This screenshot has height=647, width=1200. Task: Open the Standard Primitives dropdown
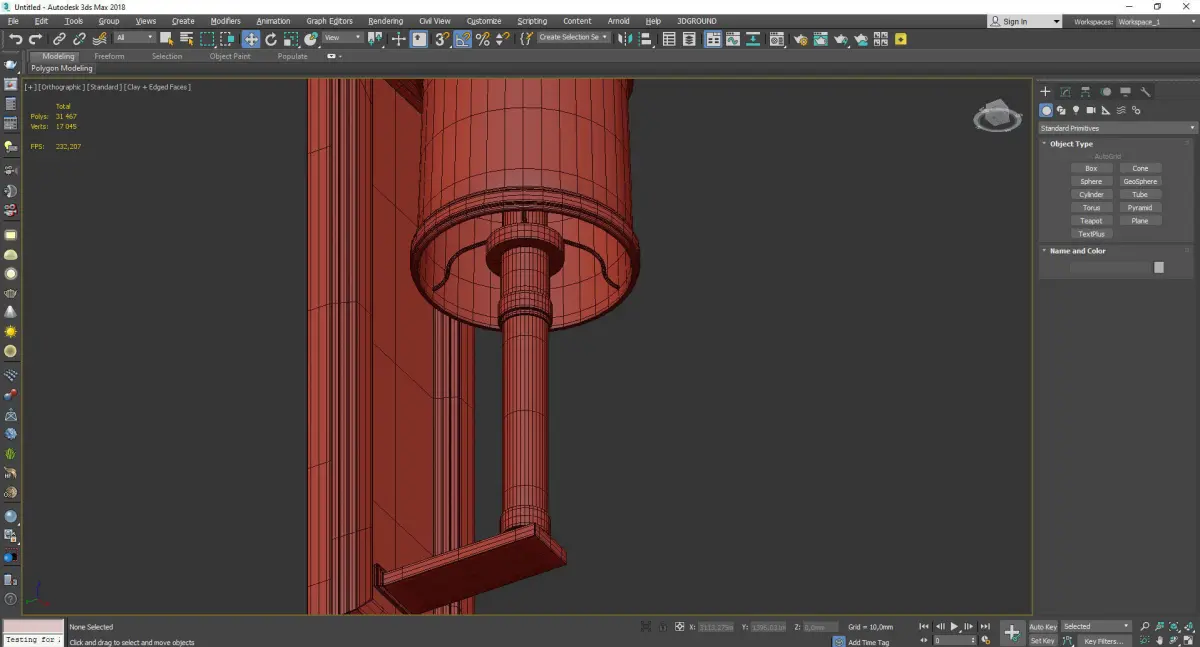1117,128
